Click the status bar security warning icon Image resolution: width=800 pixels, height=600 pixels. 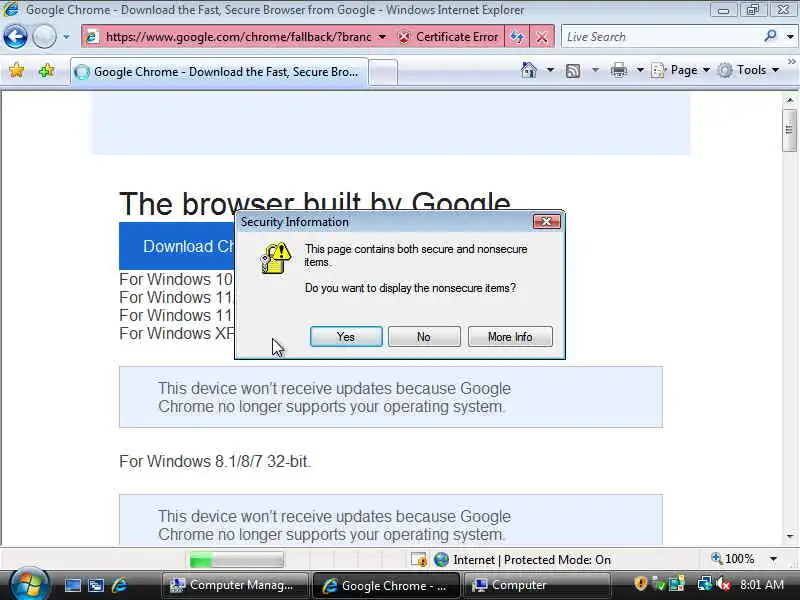pos(419,560)
